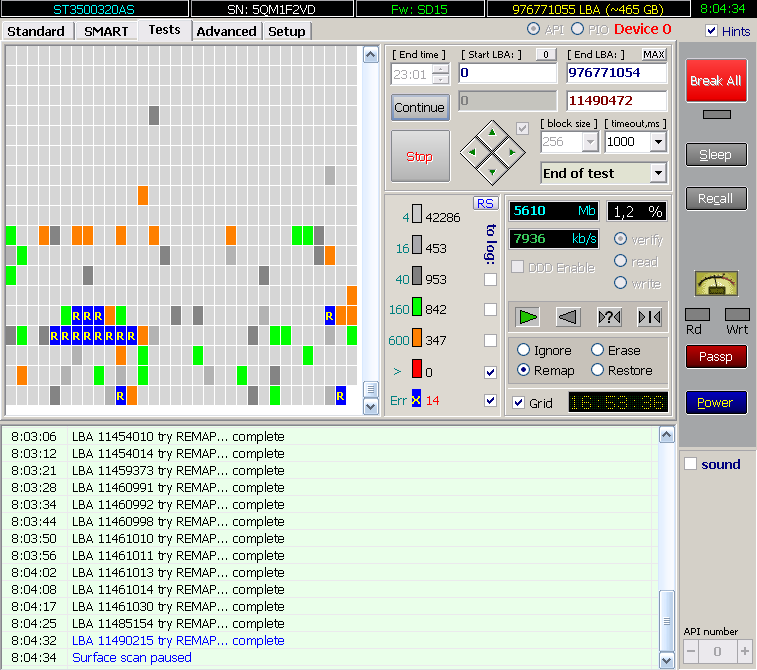757x670 pixels.
Task: Decrease API number with minus button
Action: (691, 651)
